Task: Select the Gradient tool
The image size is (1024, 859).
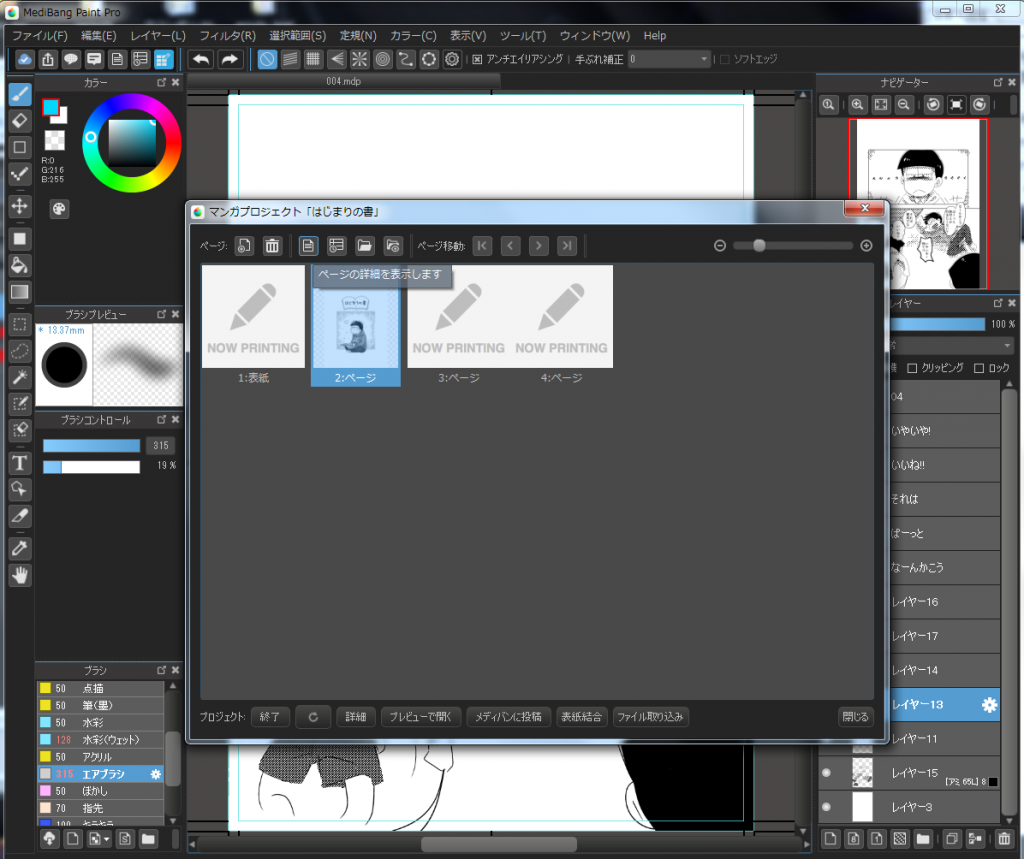Action: pos(20,291)
